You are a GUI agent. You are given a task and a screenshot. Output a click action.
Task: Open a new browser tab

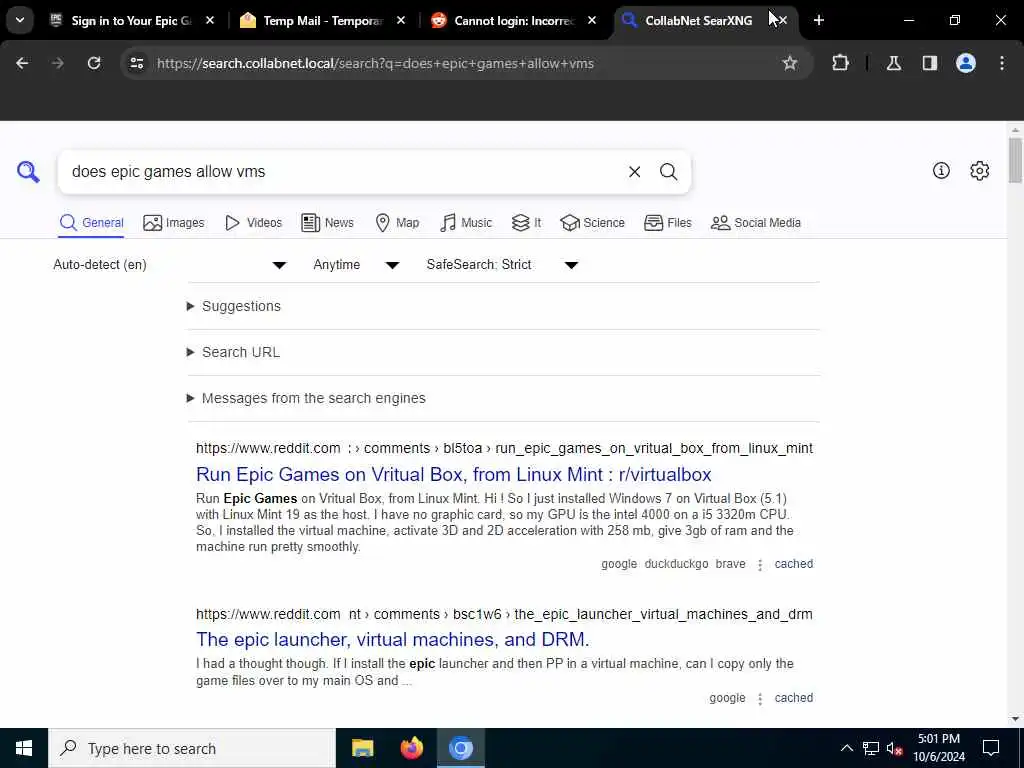(818, 20)
